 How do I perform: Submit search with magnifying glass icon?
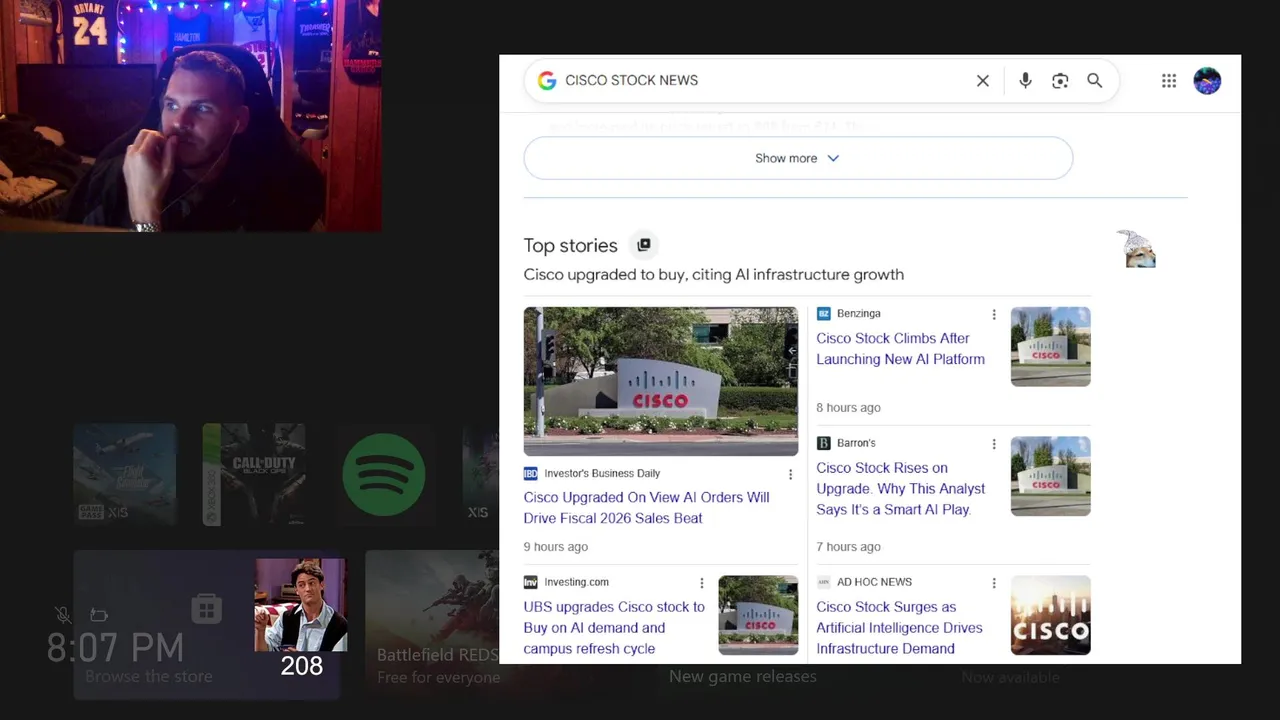coord(1095,81)
